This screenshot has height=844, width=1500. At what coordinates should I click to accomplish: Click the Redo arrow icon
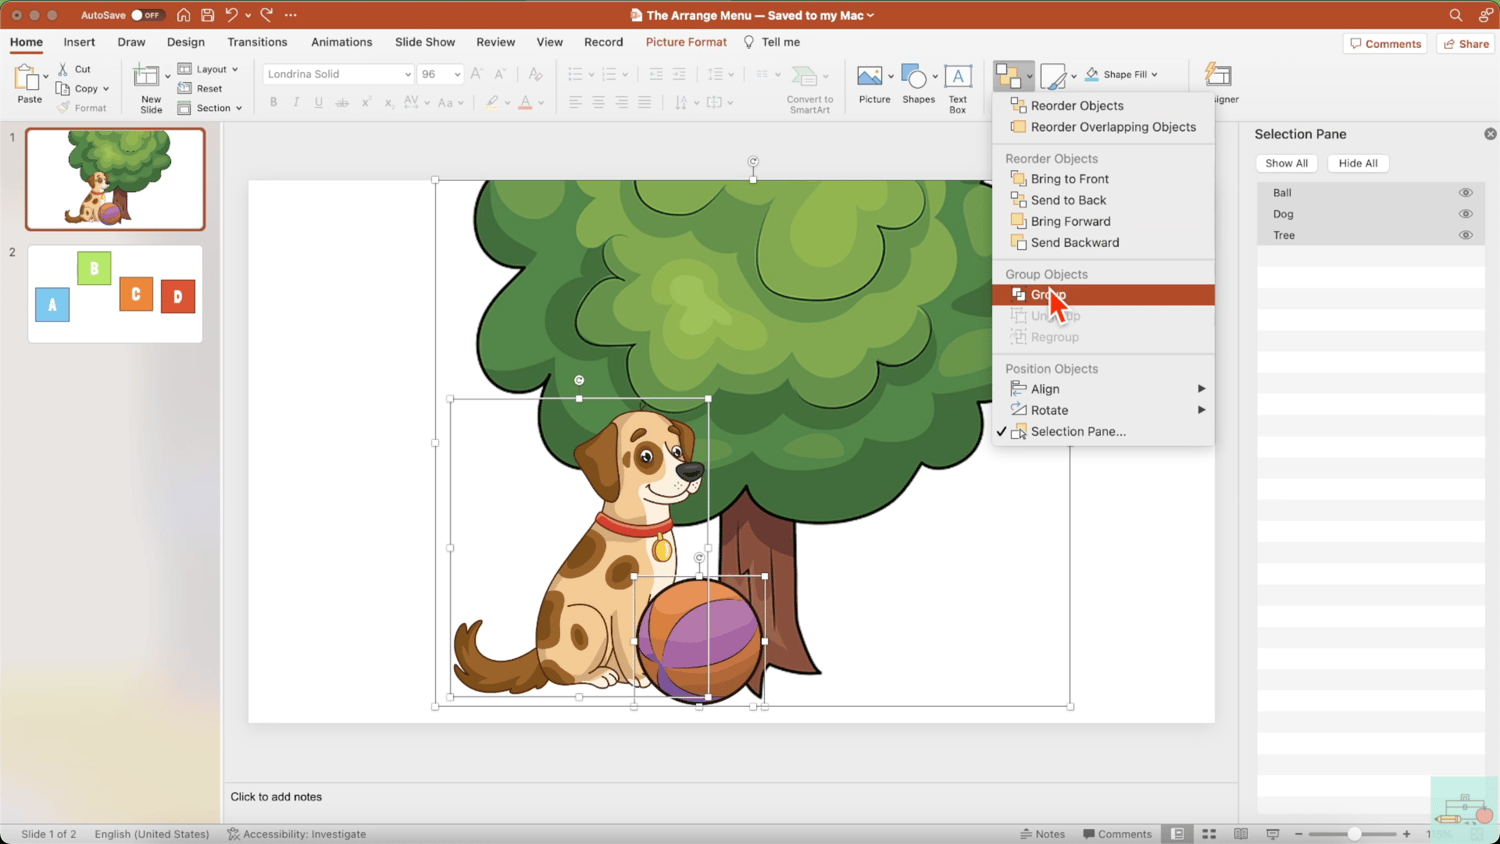pyautogui.click(x=267, y=15)
